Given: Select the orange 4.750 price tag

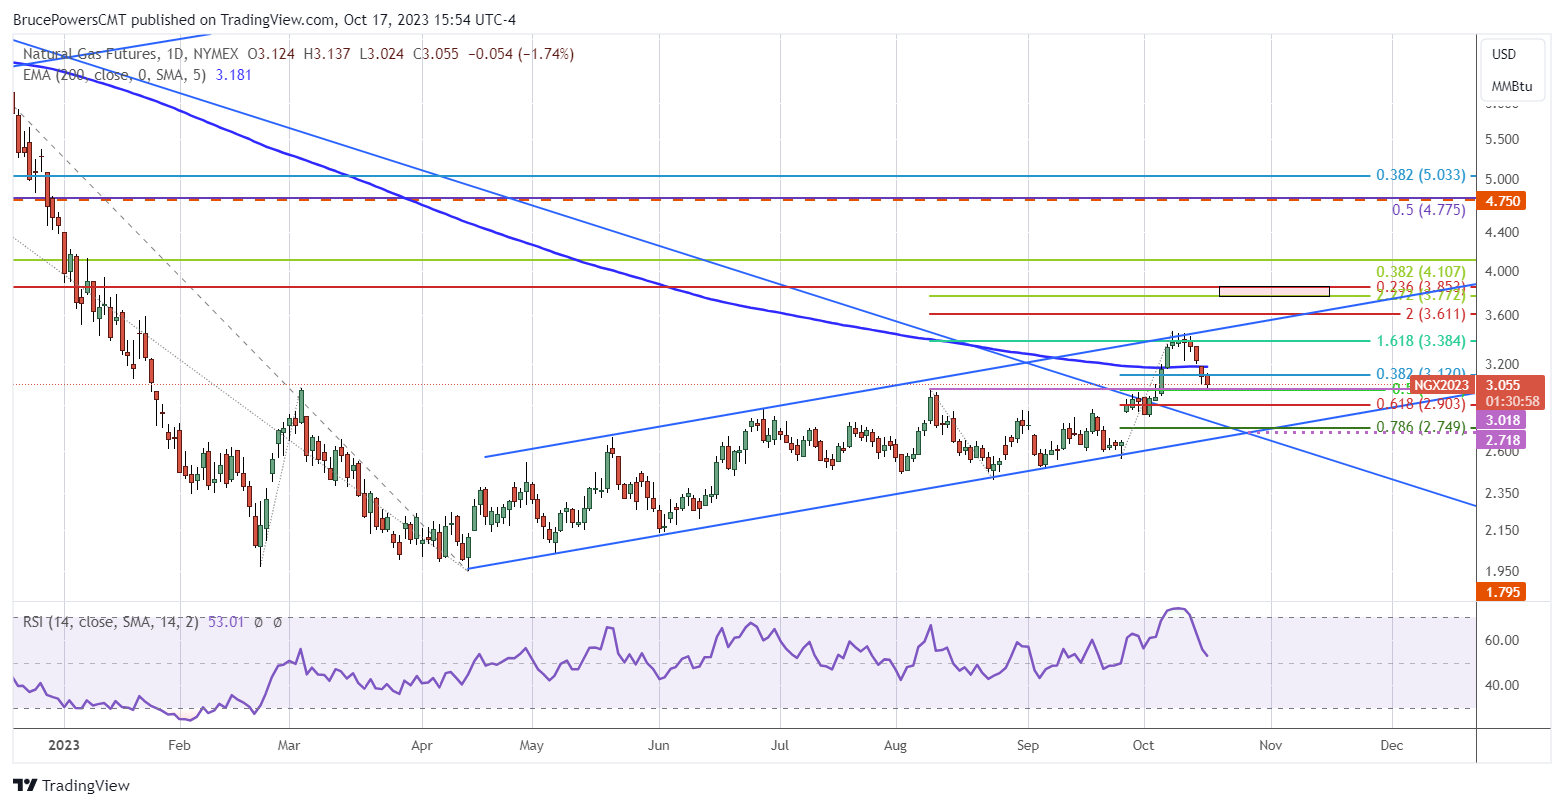Looking at the screenshot, I should point(1503,200).
